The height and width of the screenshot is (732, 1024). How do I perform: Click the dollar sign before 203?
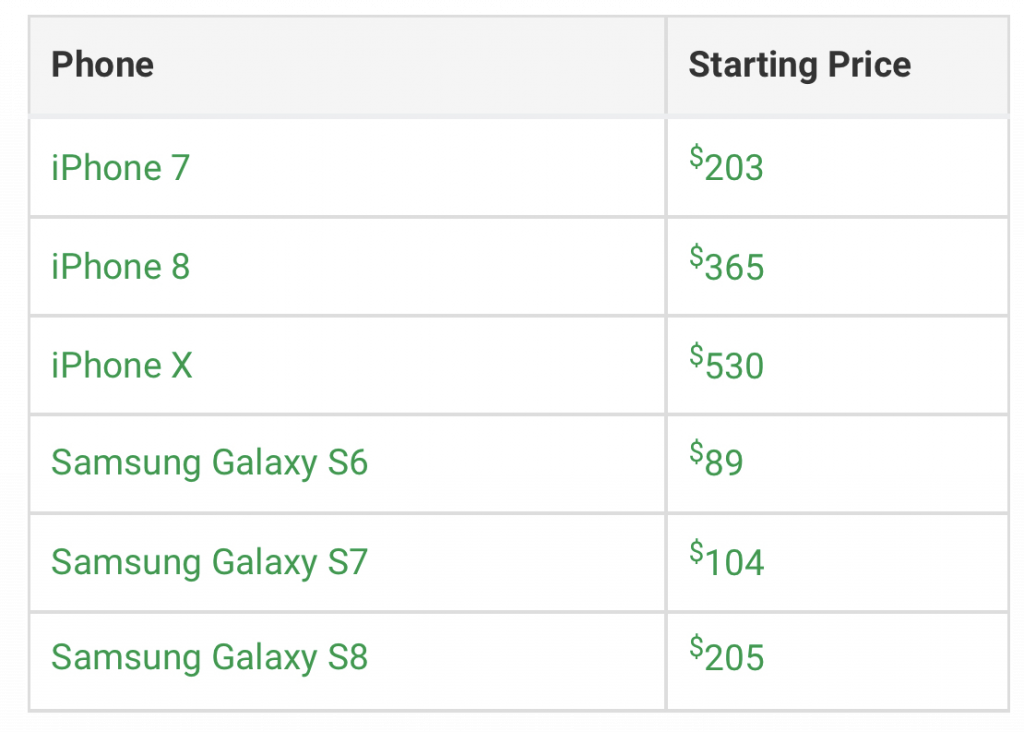click(696, 157)
